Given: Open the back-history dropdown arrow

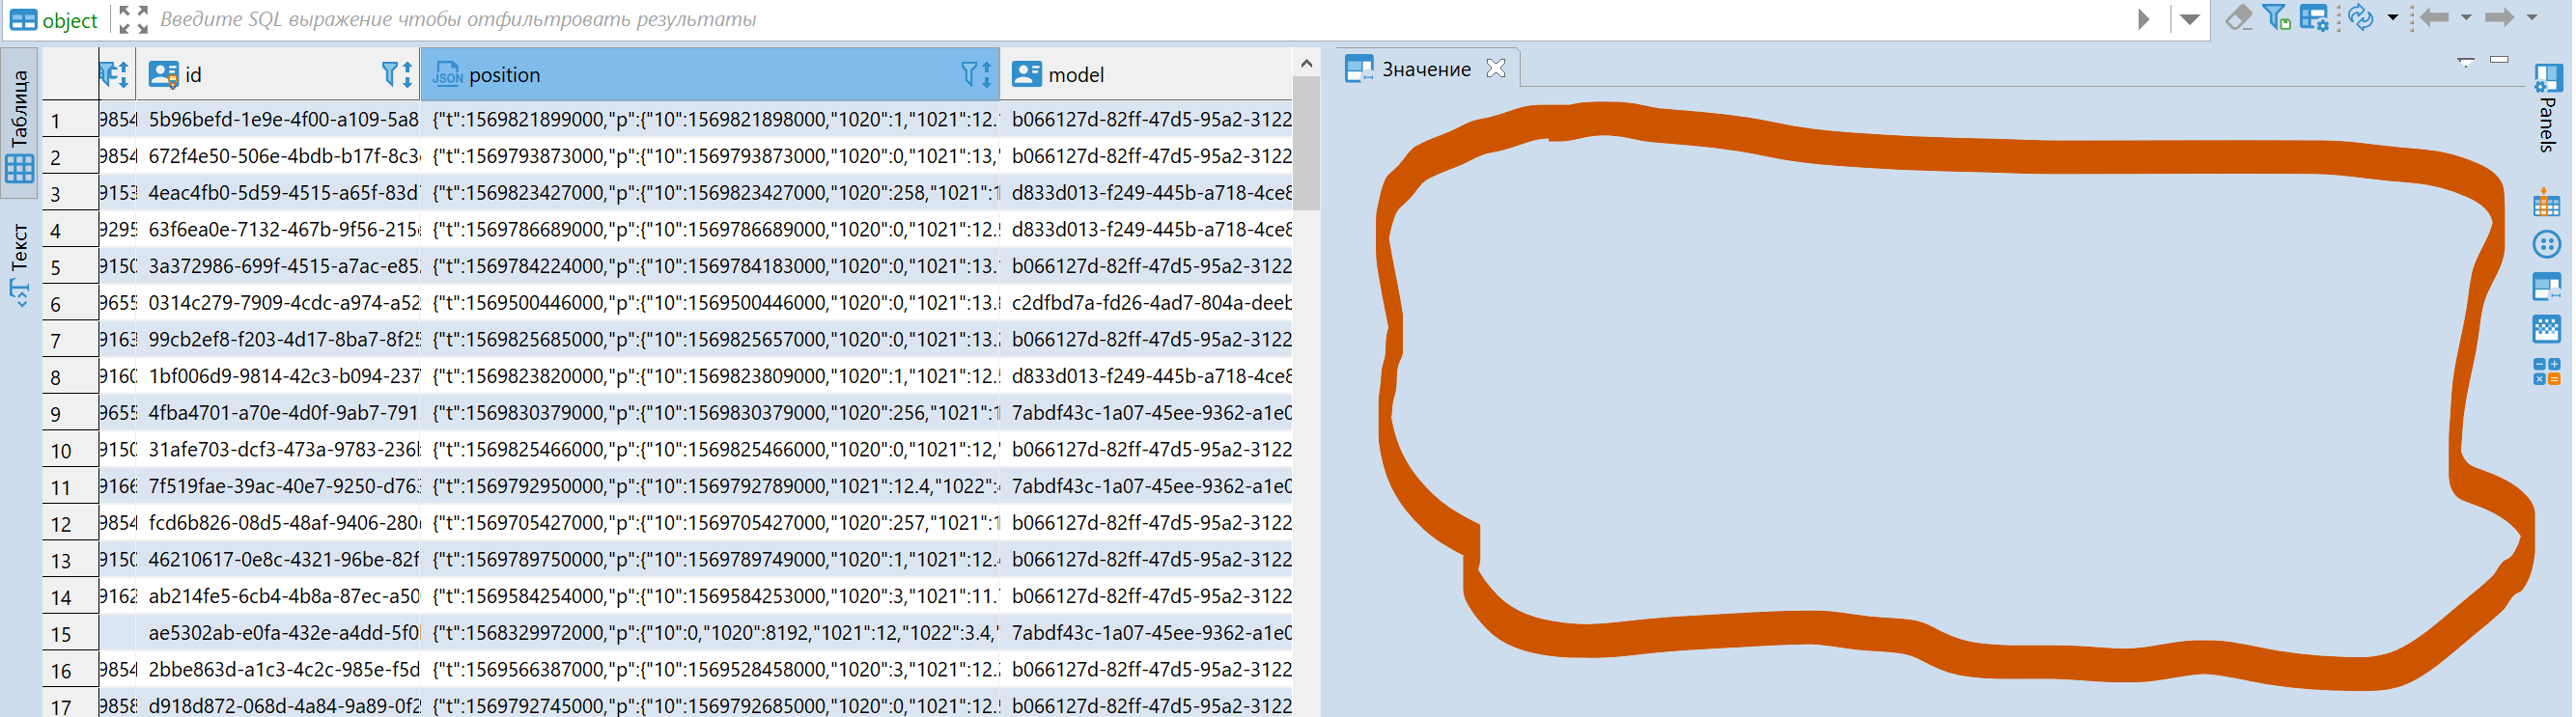Looking at the screenshot, I should coord(2466,18).
